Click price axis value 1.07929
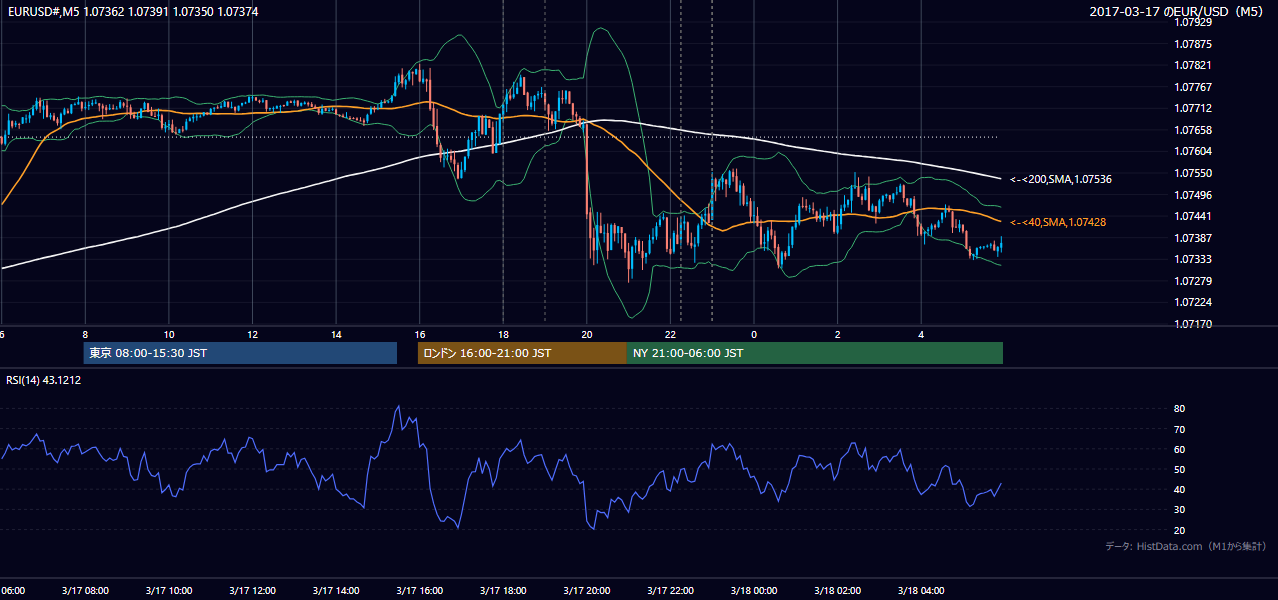 point(1193,22)
